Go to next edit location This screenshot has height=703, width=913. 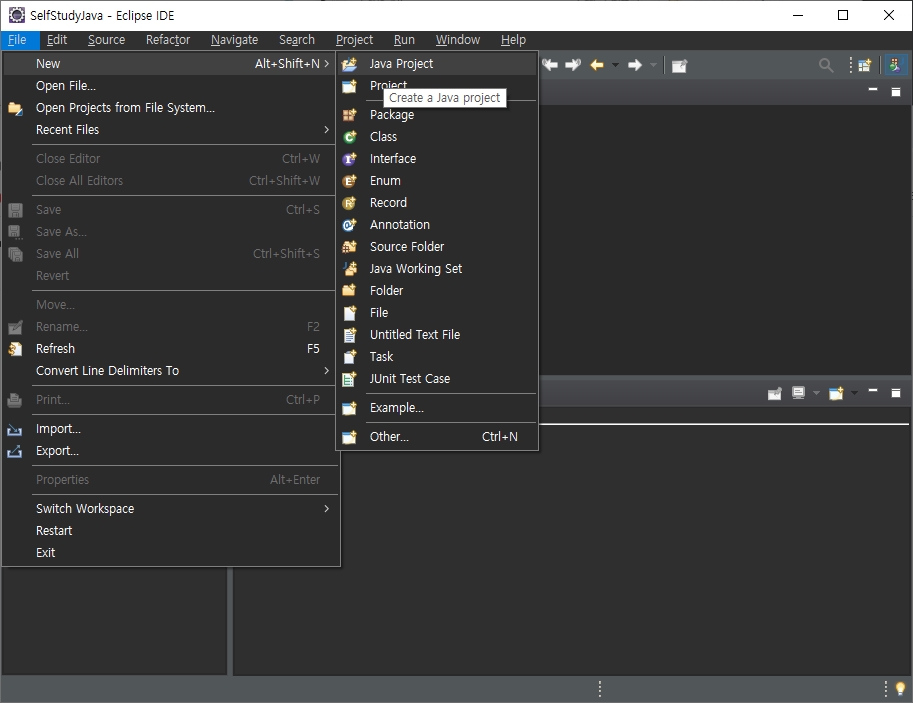pos(573,65)
